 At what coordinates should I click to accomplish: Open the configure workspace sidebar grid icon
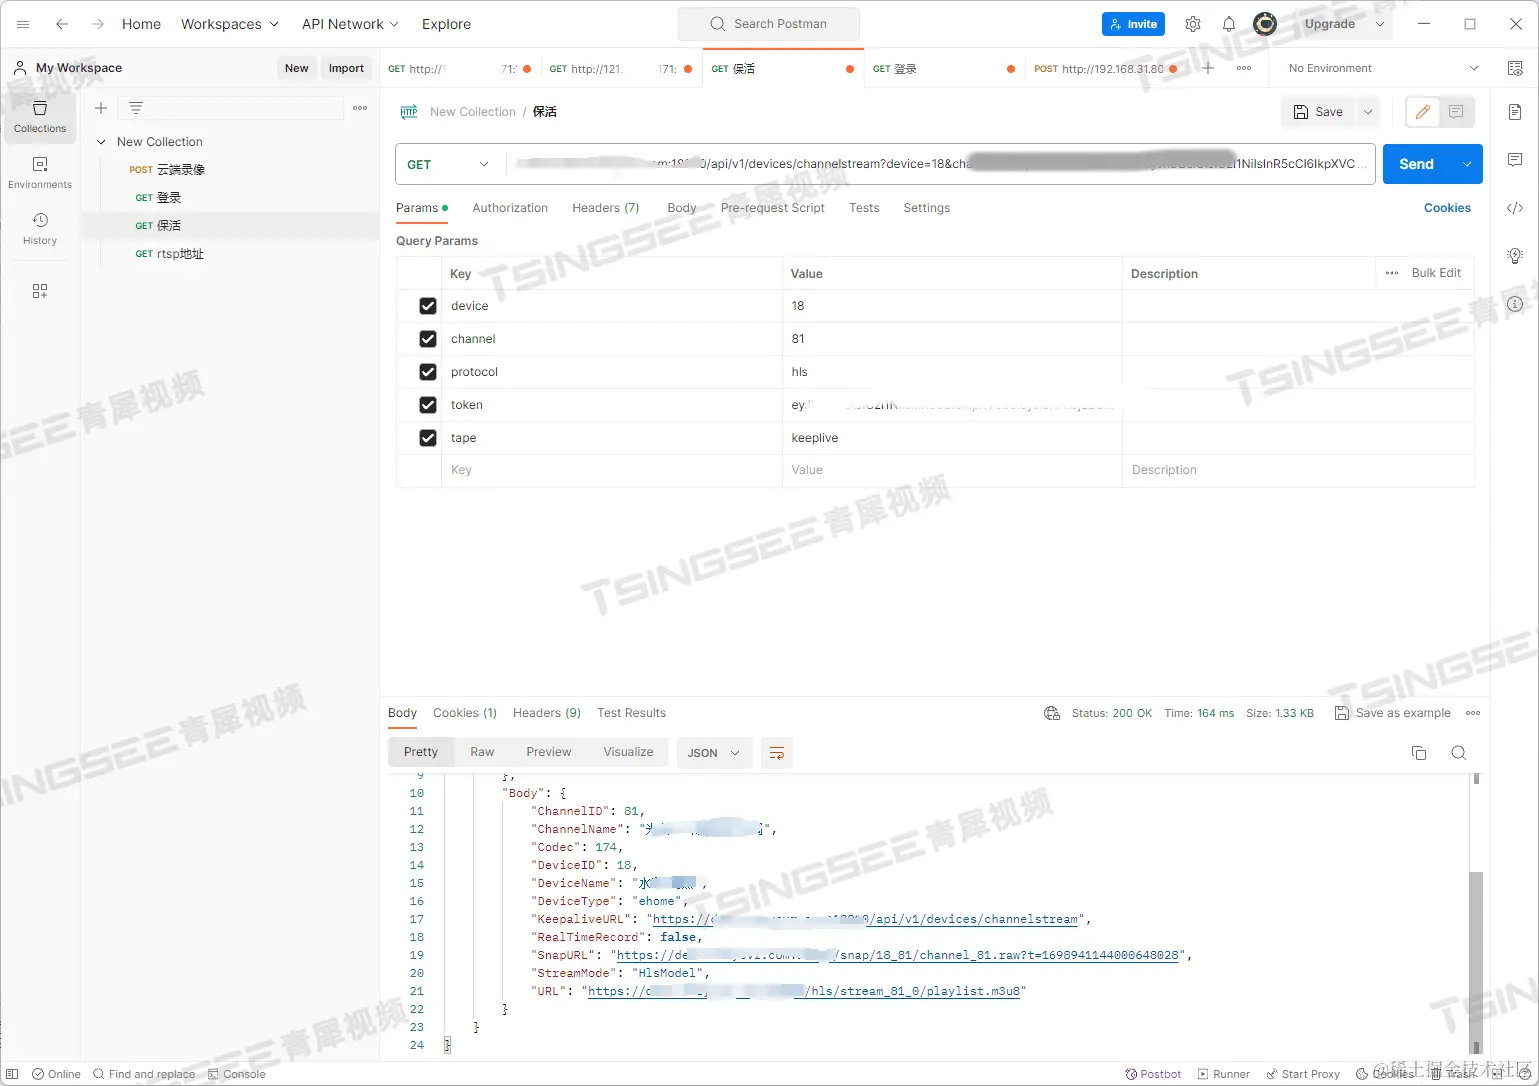[x=40, y=291]
